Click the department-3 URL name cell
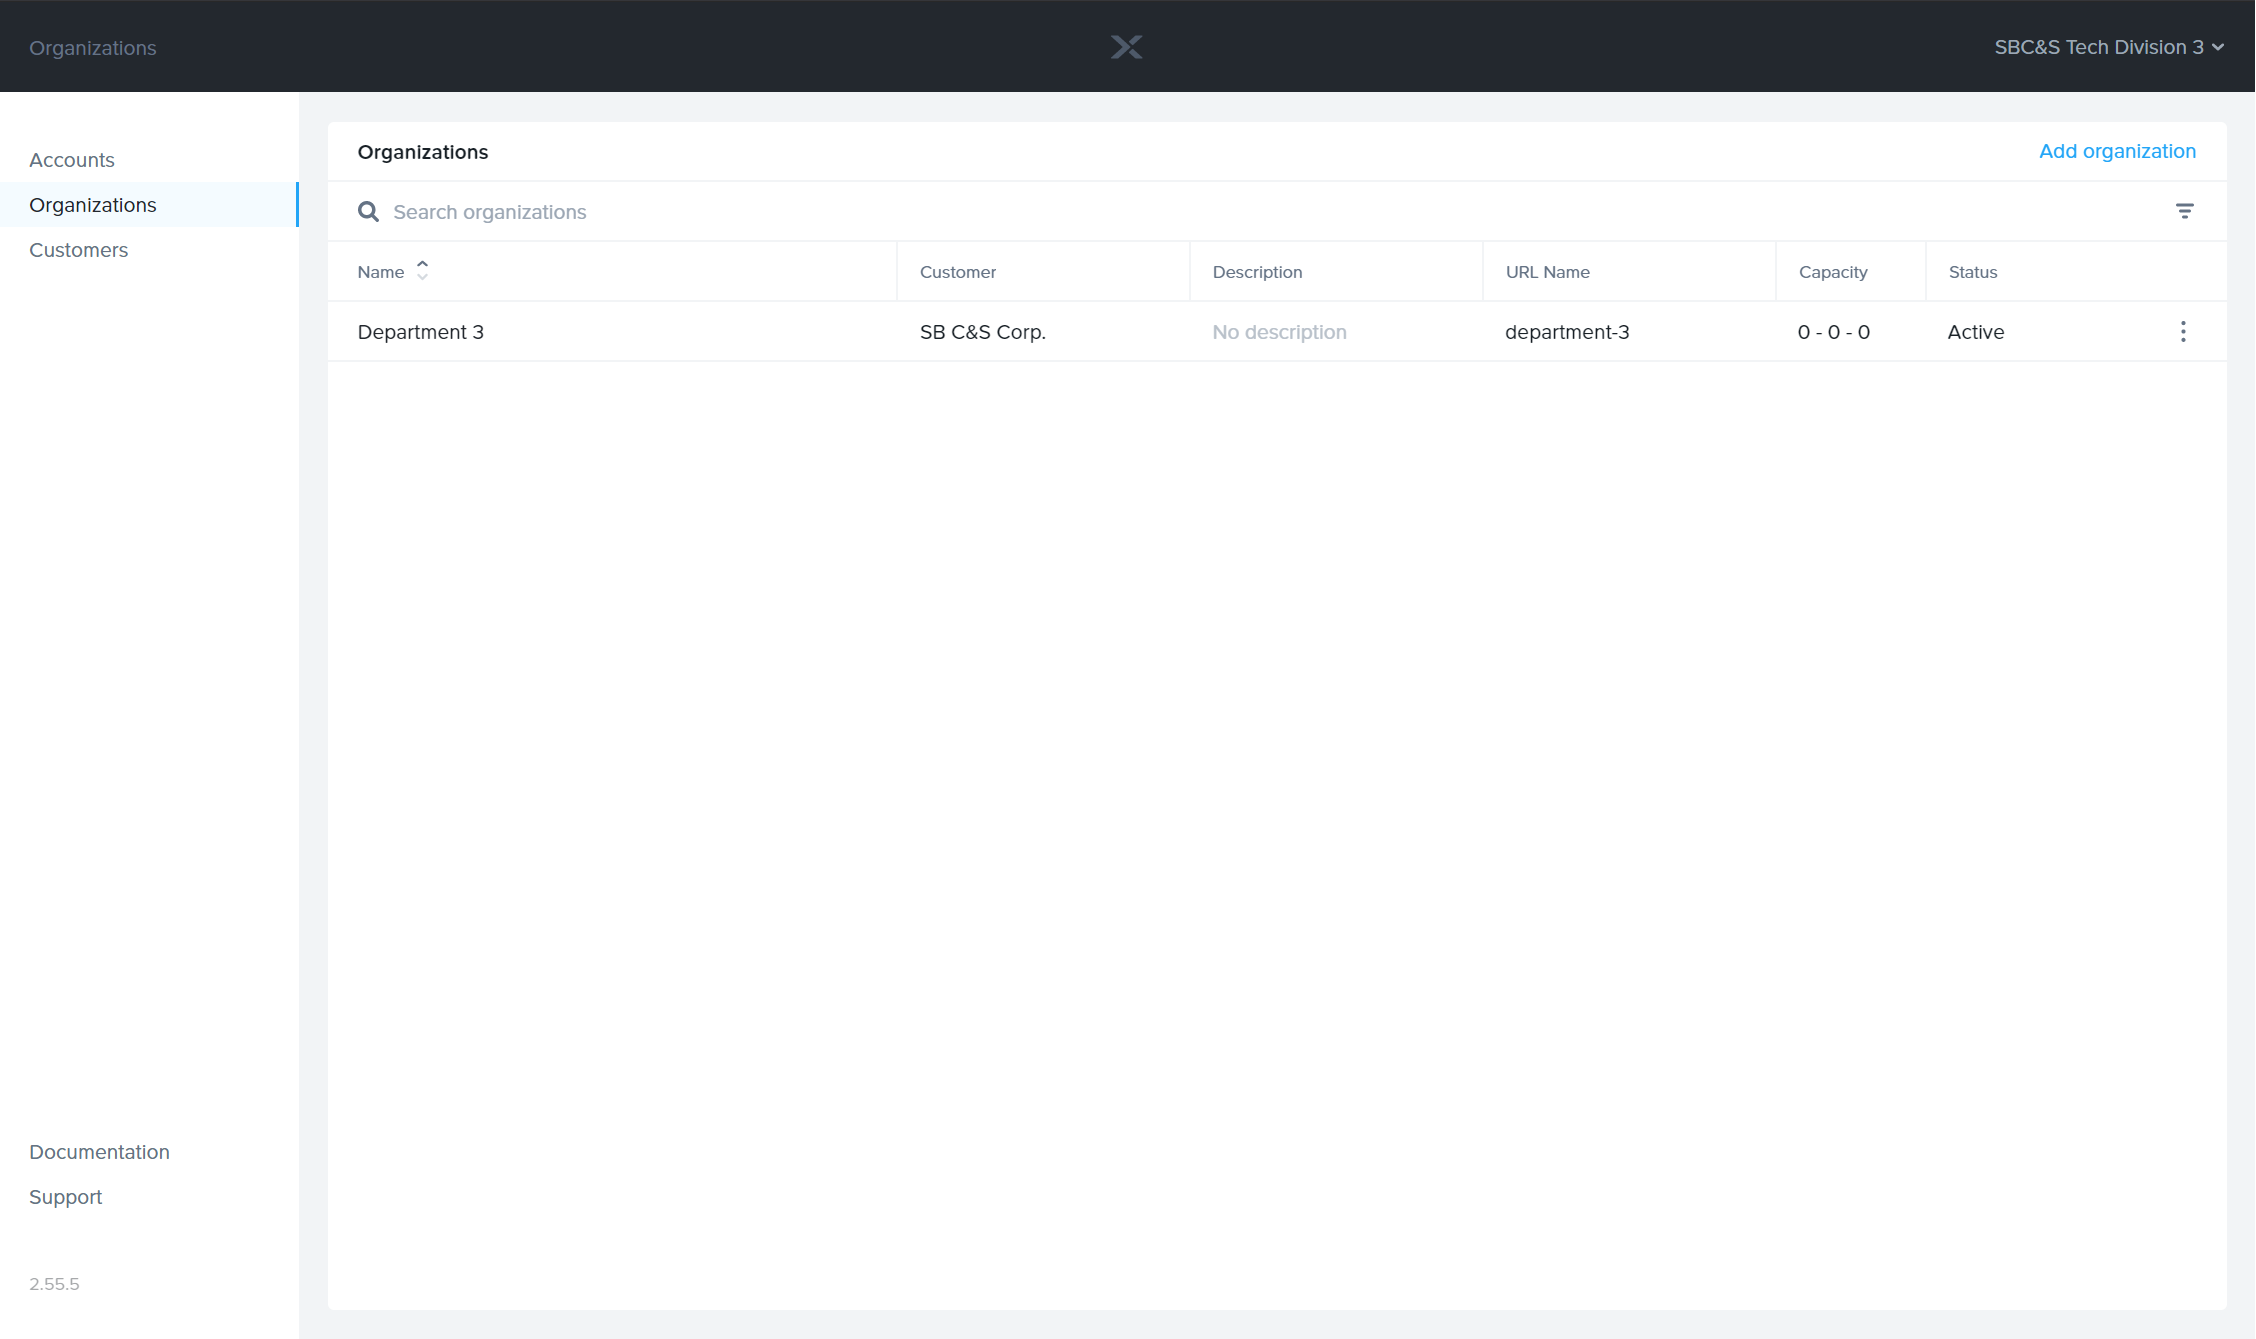 [x=1567, y=332]
